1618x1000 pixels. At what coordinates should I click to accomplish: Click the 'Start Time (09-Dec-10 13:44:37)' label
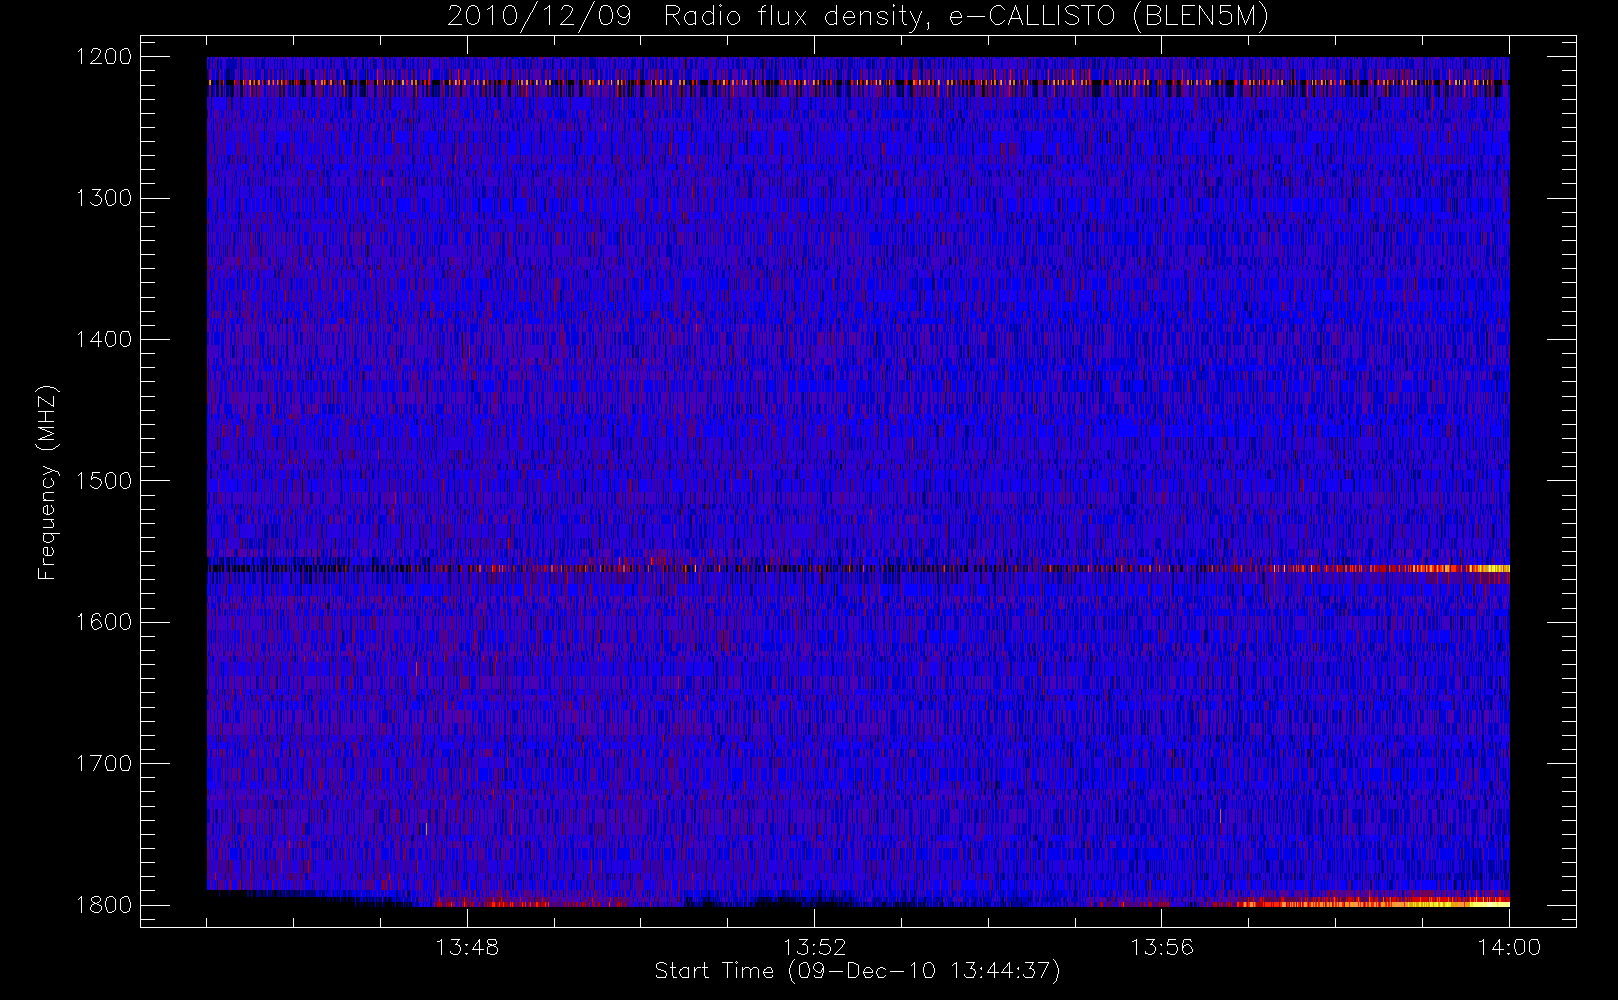click(x=857, y=971)
